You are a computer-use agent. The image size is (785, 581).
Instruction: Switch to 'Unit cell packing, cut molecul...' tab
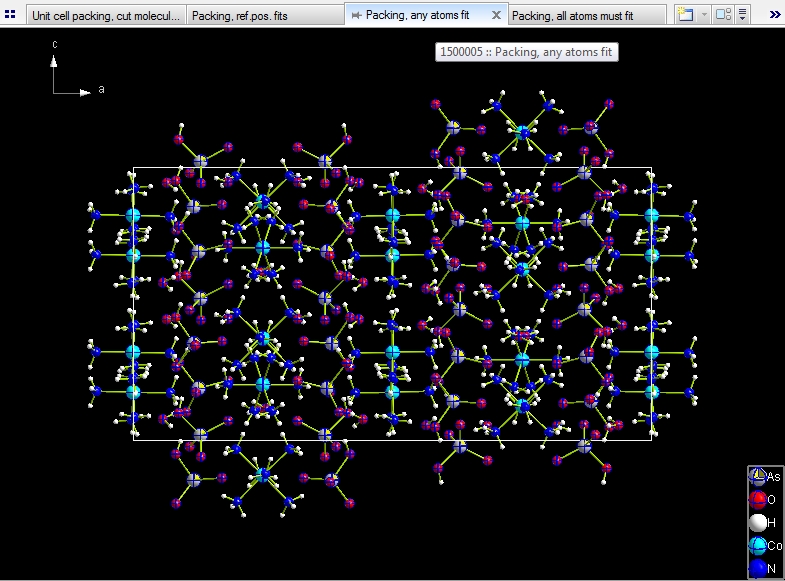click(x=106, y=16)
